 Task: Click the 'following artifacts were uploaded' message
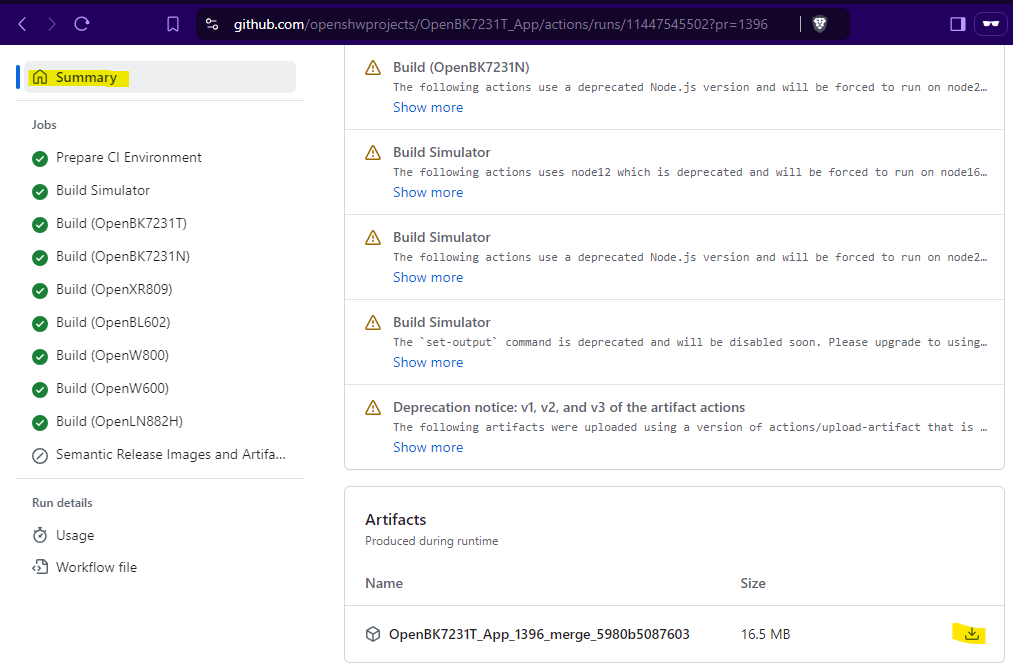point(690,427)
